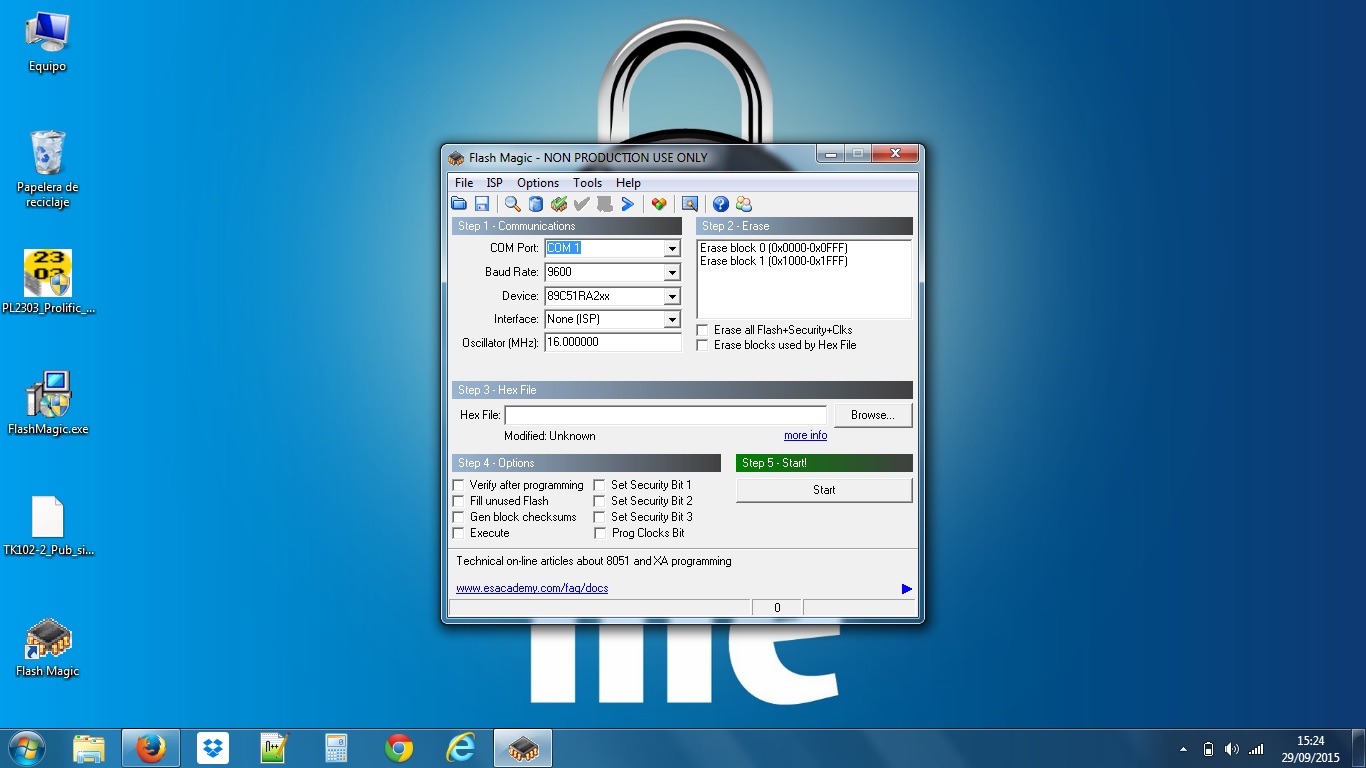Image resolution: width=1366 pixels, height=768 pixels.
Task: Click the Open hex file folder icon
Action: (459, 204)
